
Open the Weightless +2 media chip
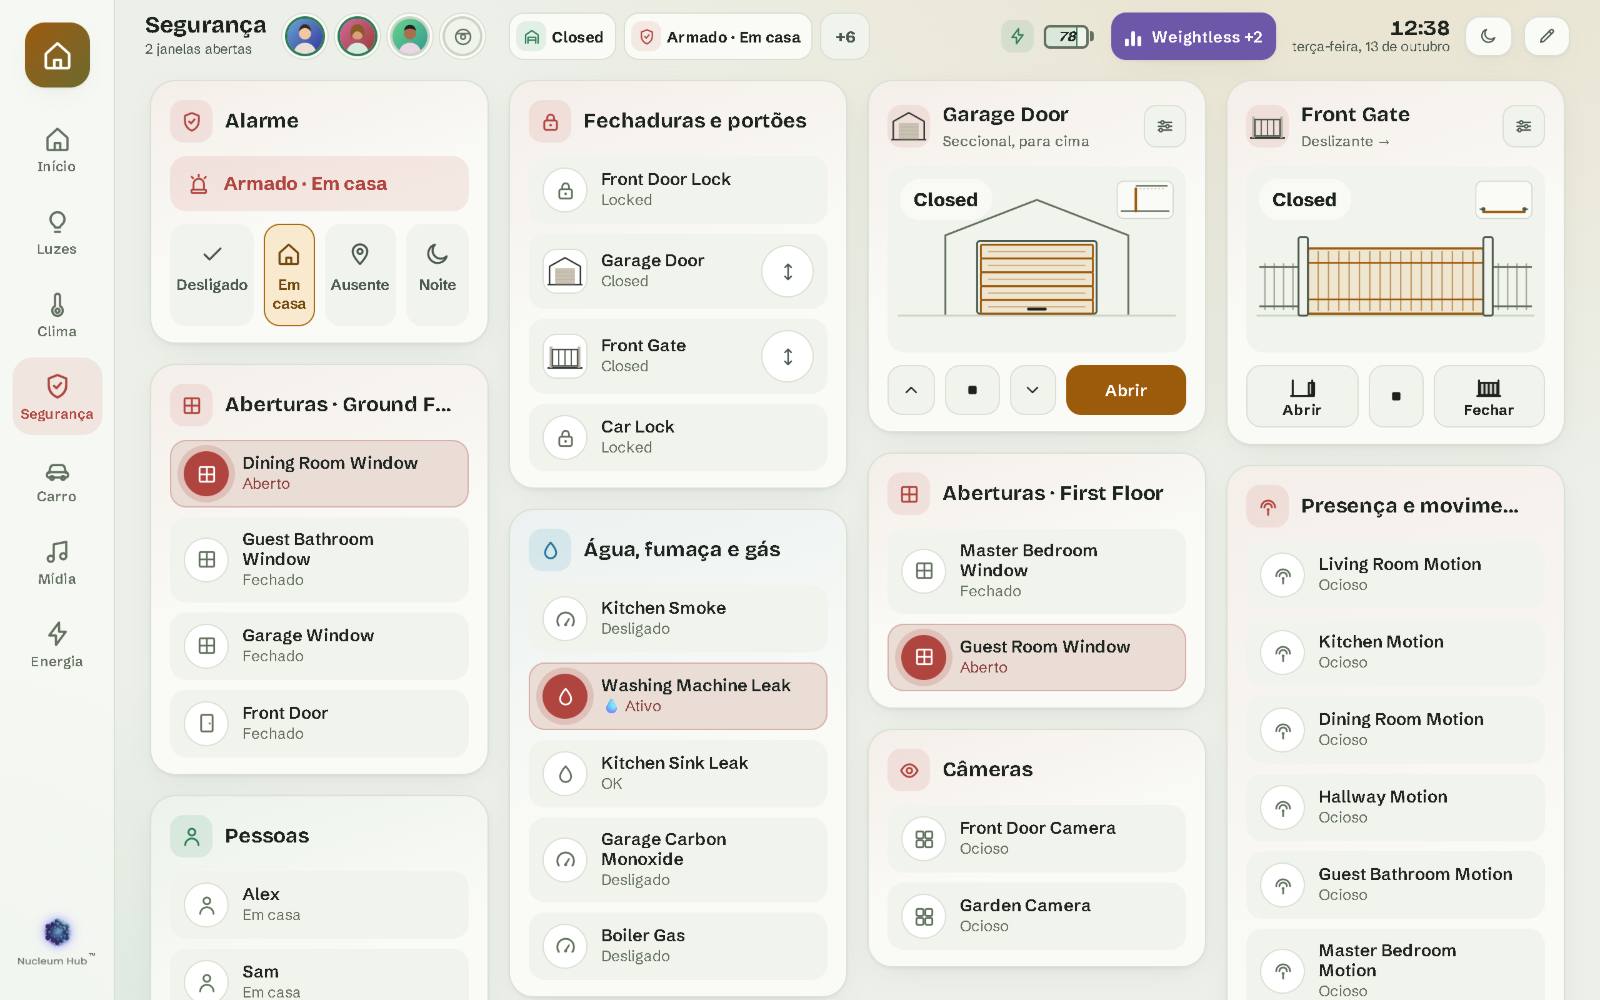pos(1193,37)
